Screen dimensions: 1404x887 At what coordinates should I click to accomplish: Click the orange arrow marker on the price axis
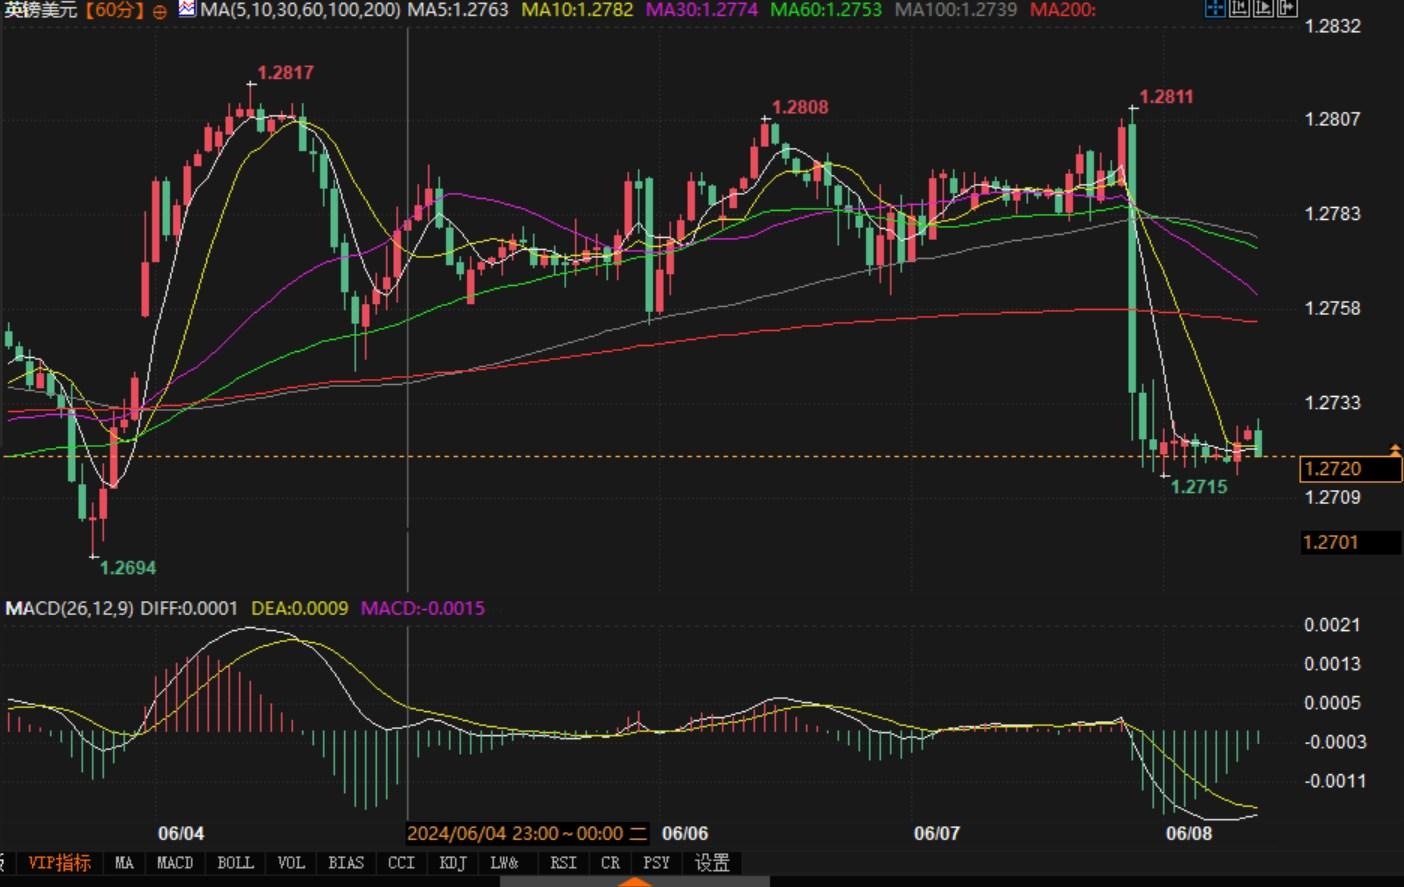click(x=1395, y=451)
